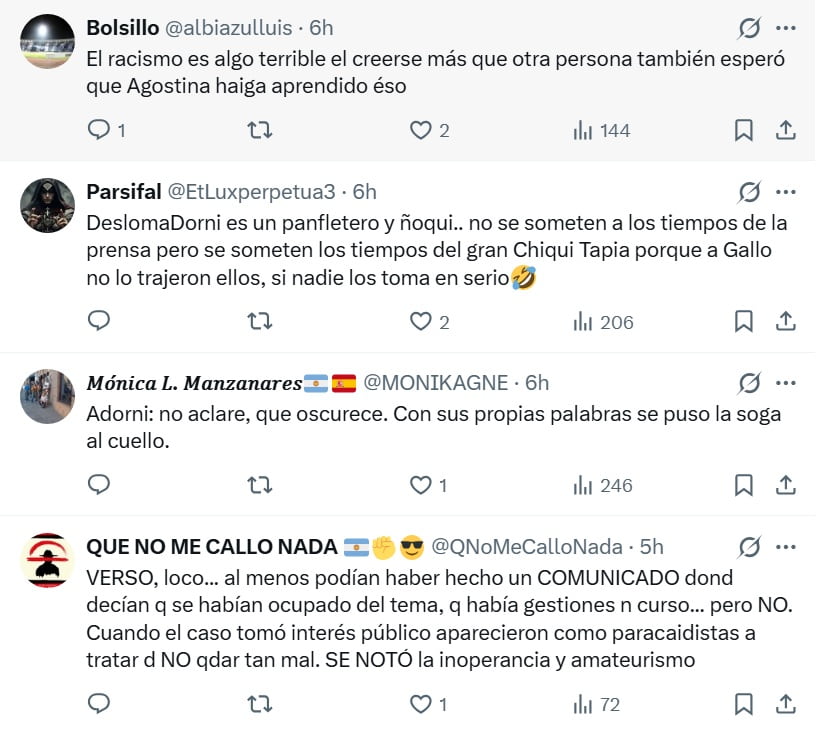Share Parsifal's tweet
The width and height of the screenshot is (816, 734).
786,321
